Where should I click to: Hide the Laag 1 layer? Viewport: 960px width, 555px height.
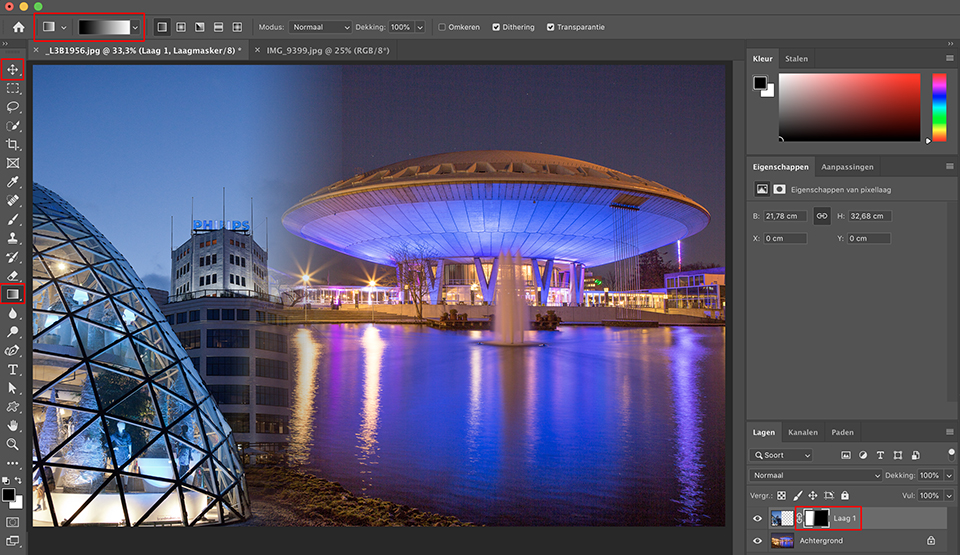coord(757,518)
